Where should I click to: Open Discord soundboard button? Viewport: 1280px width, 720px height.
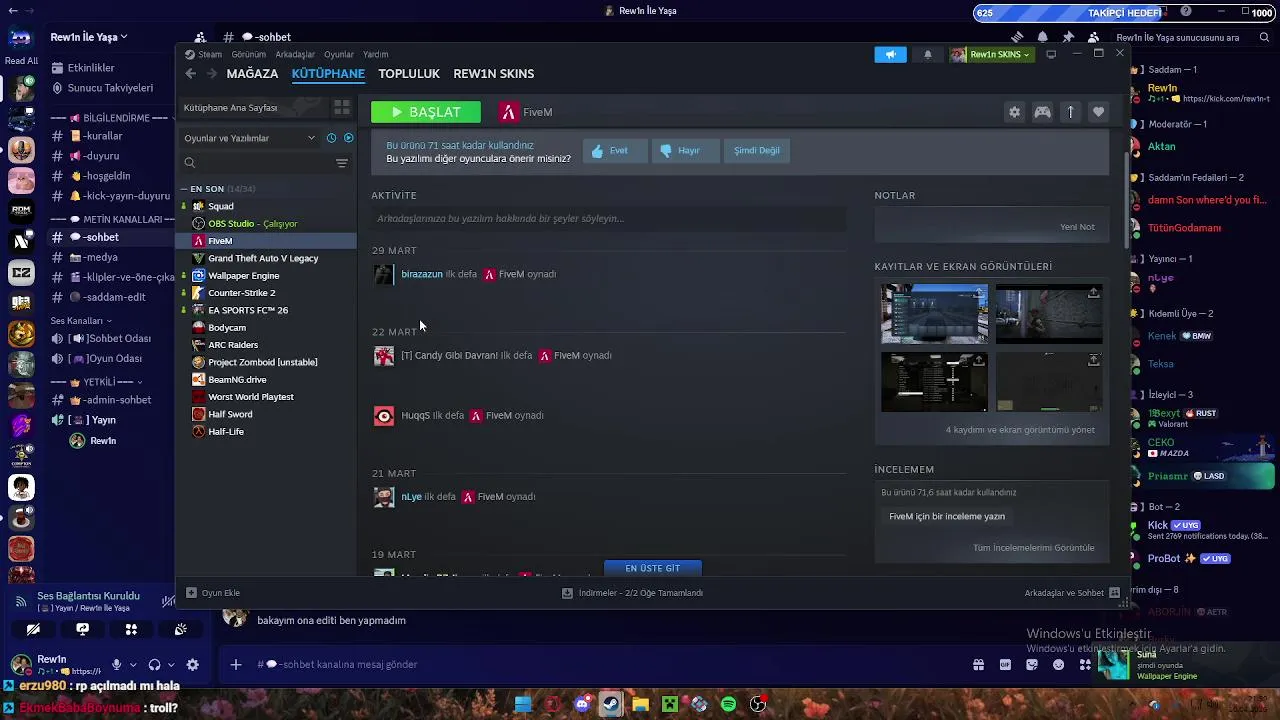(180, 629)
